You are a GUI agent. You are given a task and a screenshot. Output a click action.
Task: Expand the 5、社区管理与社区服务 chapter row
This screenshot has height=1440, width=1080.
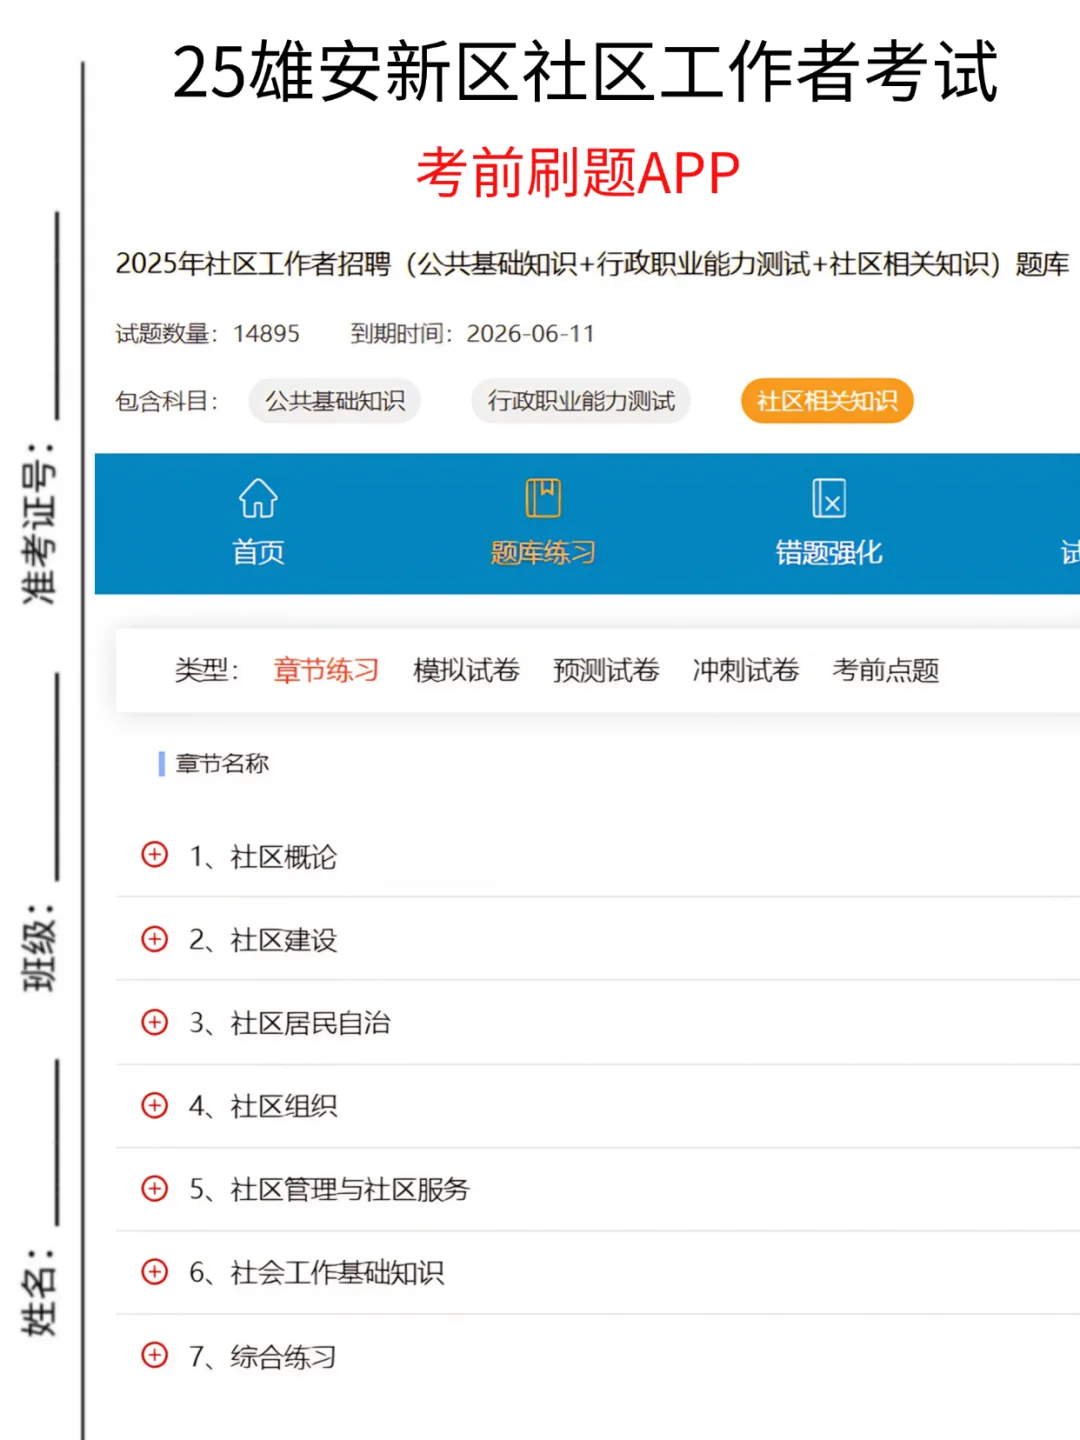tap(154, 1189)
